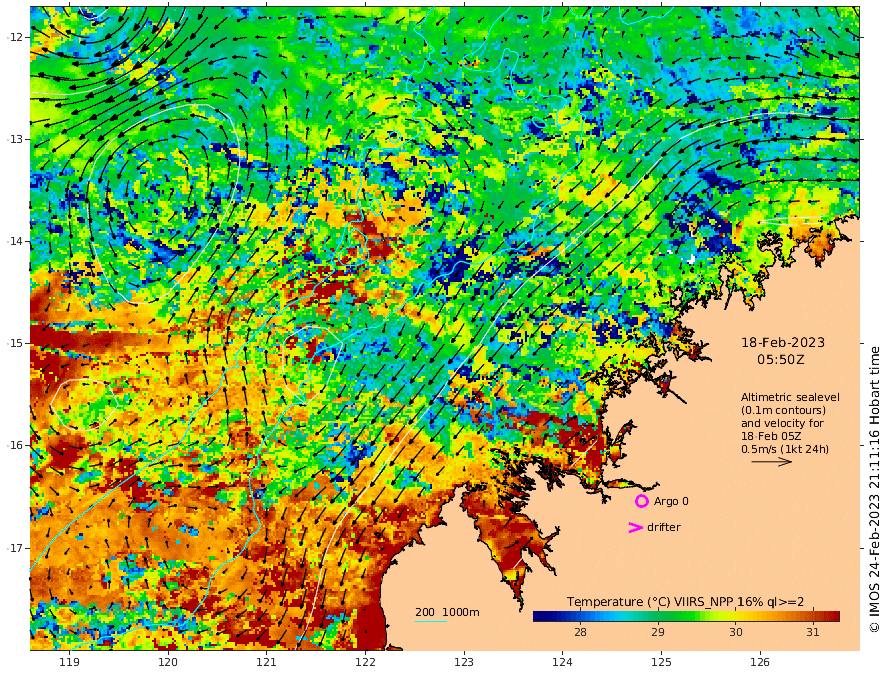Click the '18-Feb 05Z' legend line
This screenshot has height=680, width=880.
coord(771,436)
